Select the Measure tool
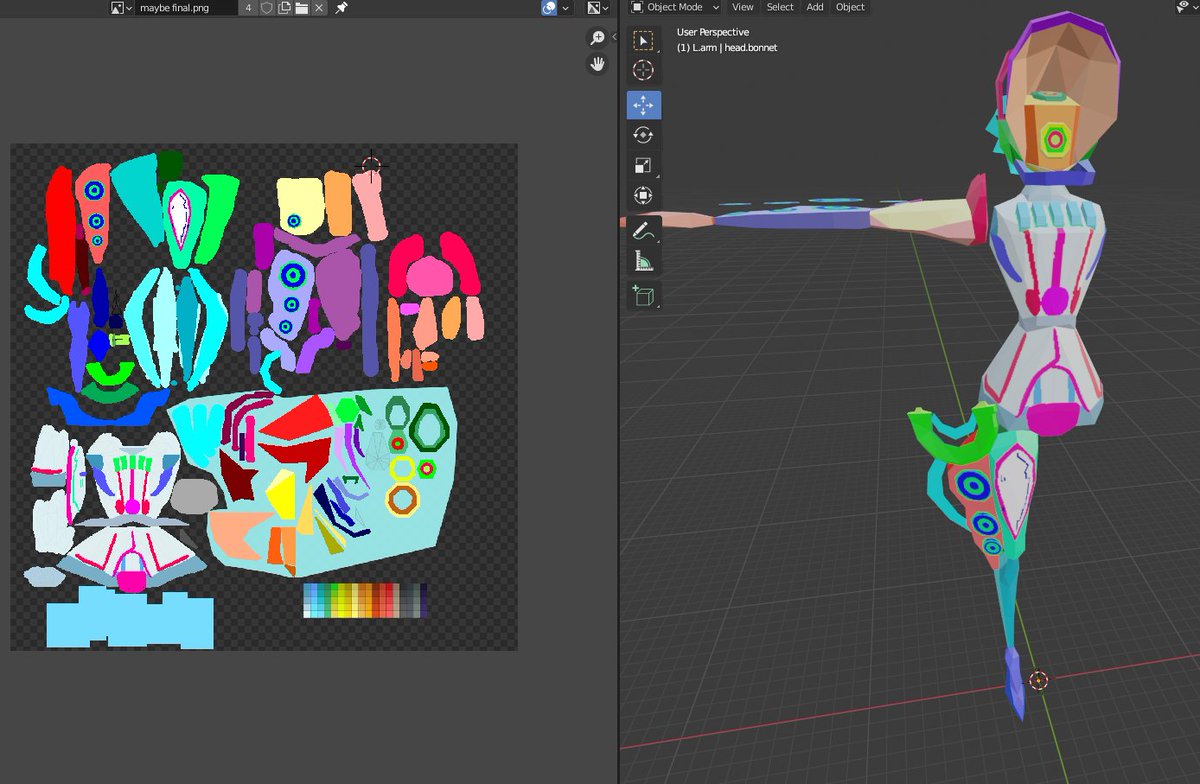This screenshot has height=784, width=1200. [x=643, y=261]
